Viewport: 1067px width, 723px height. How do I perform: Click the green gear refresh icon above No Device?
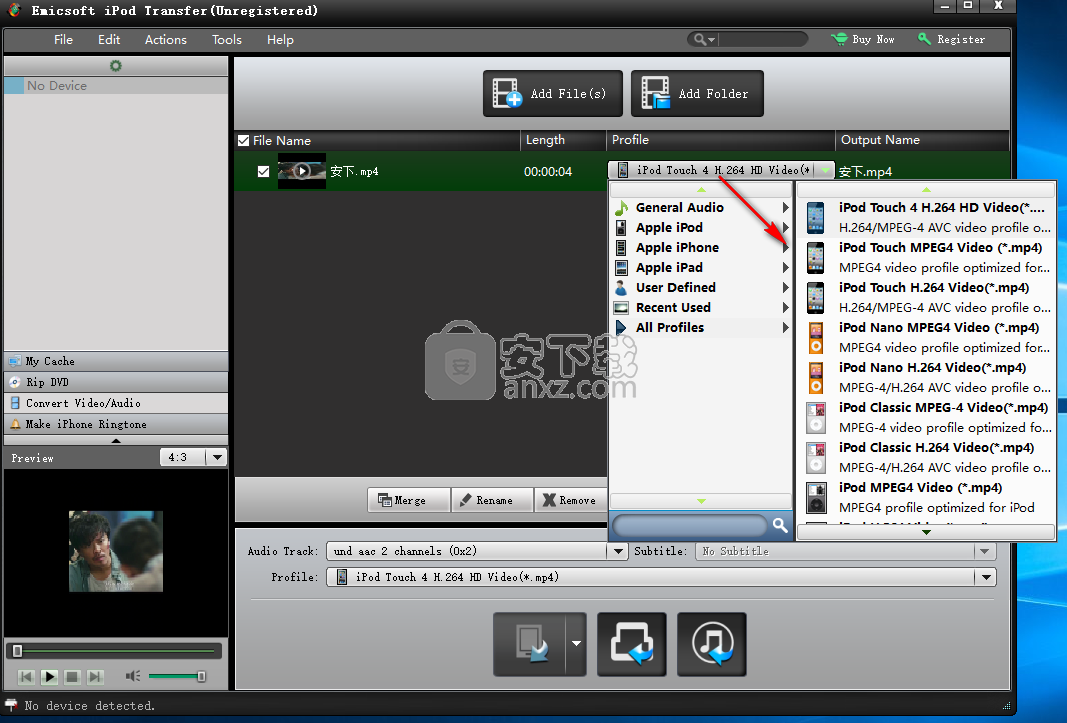(116, 66)
